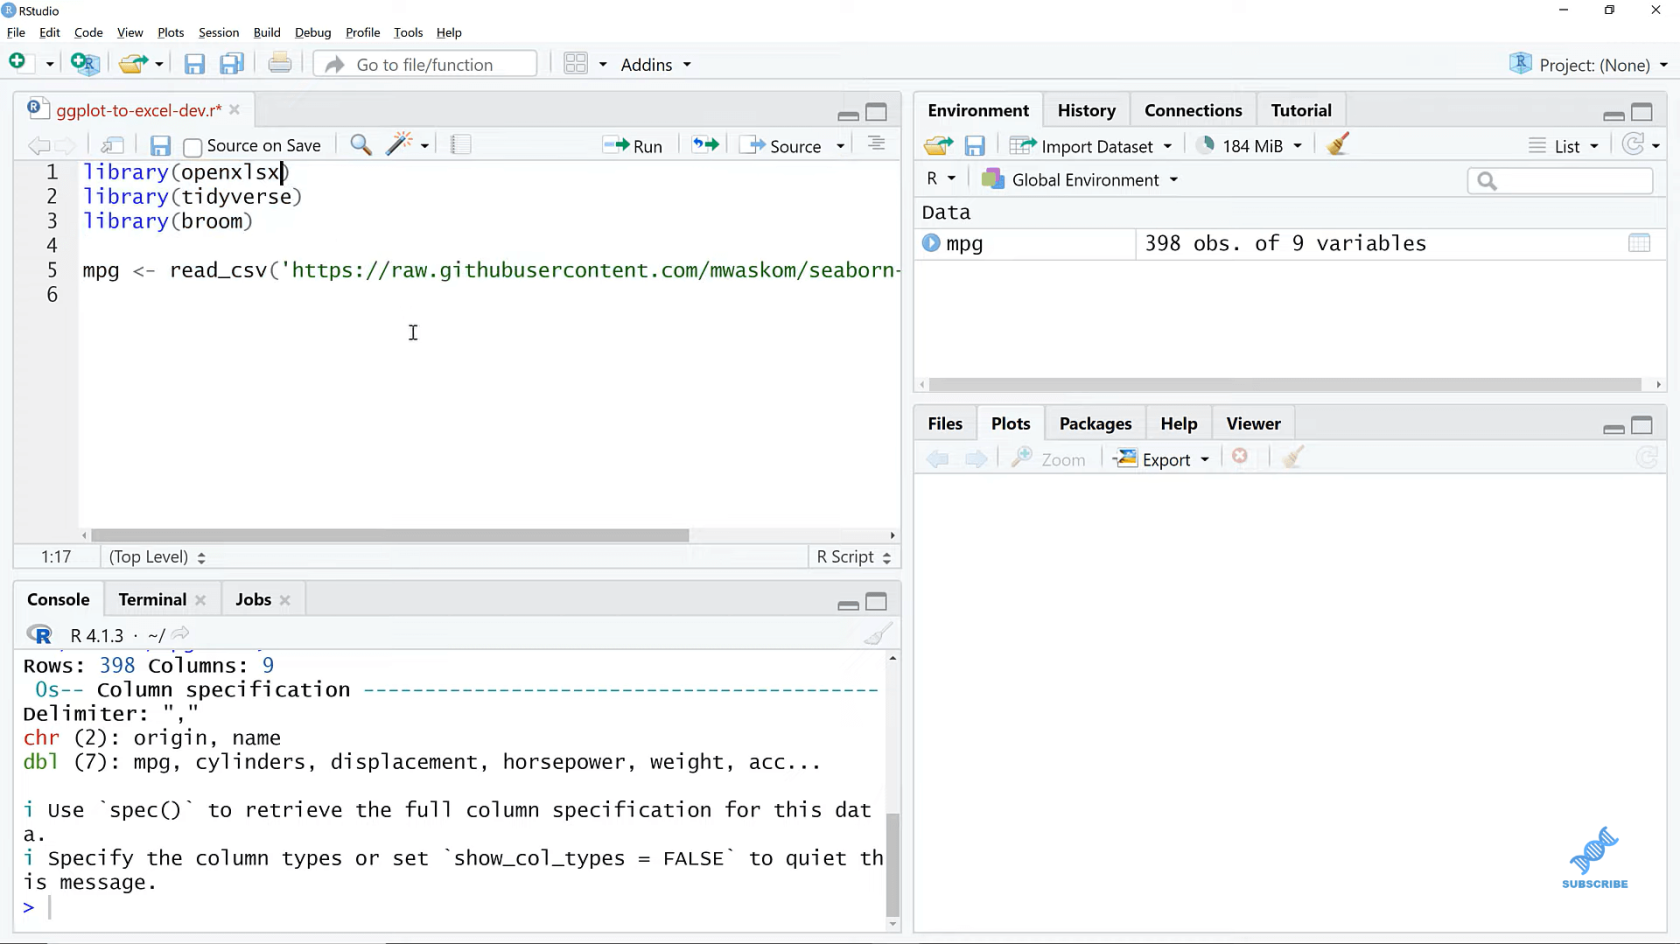This screenshot has height=944, width=1680.
Task: Show editor in new window icon
Action: coord(112,146)
